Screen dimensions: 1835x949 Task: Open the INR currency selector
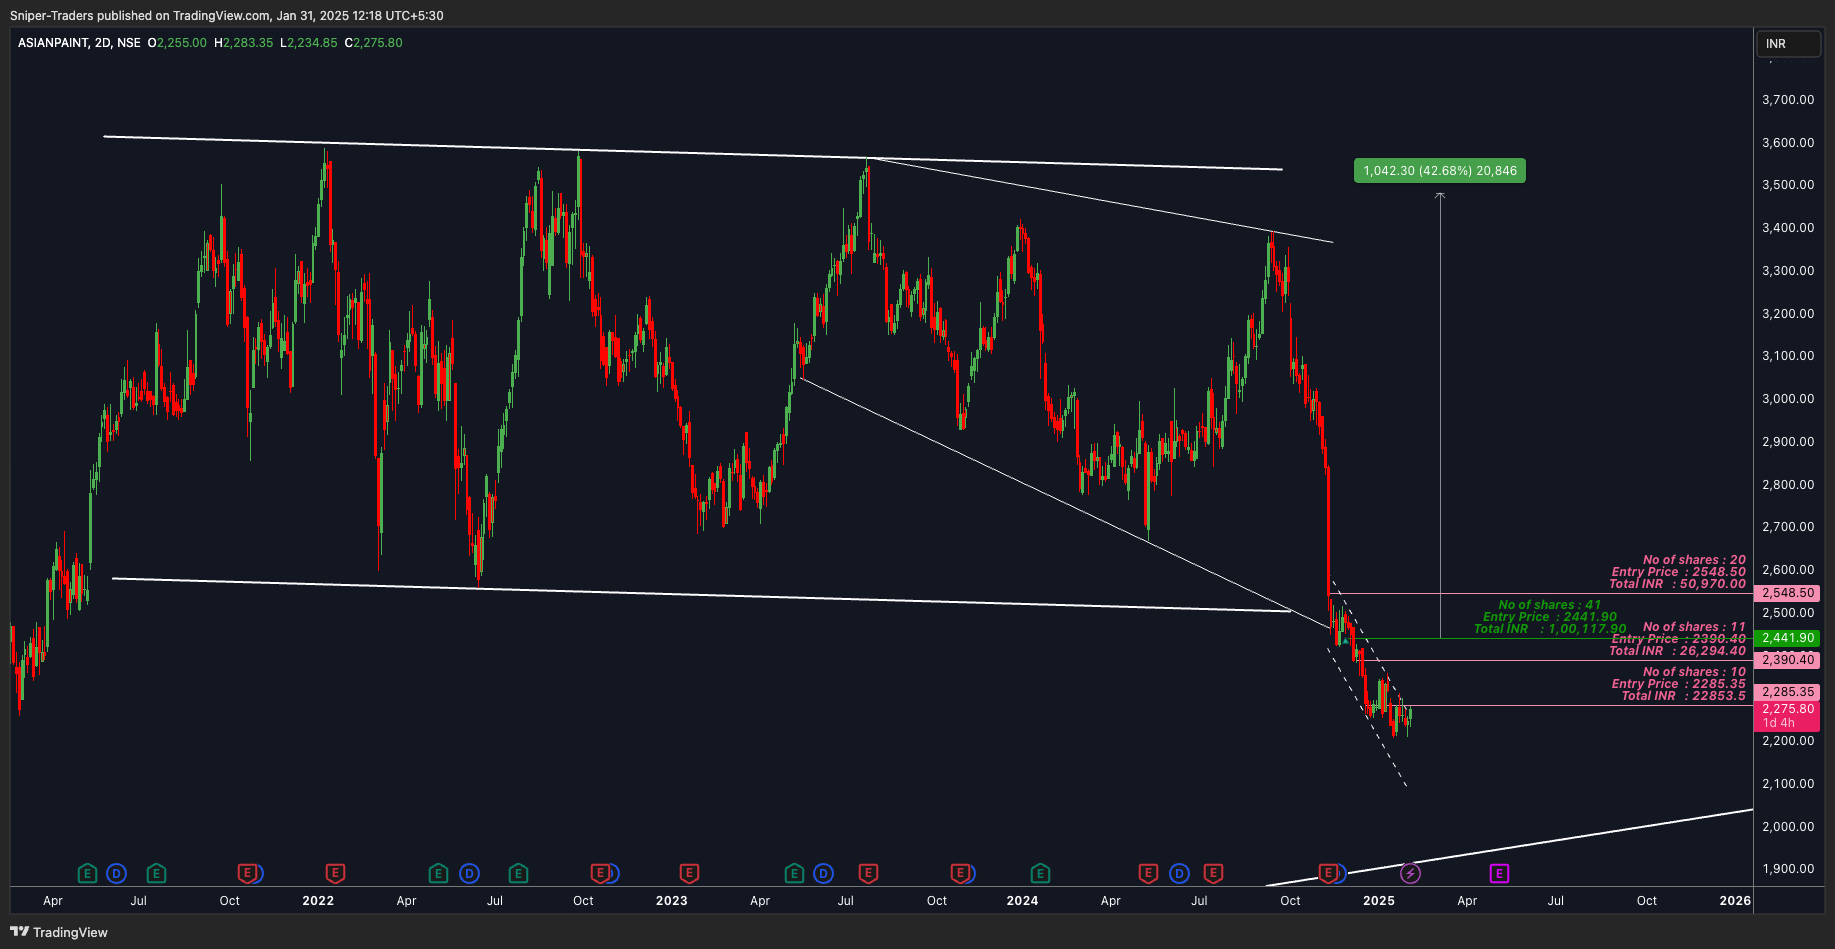[1788, 44]
